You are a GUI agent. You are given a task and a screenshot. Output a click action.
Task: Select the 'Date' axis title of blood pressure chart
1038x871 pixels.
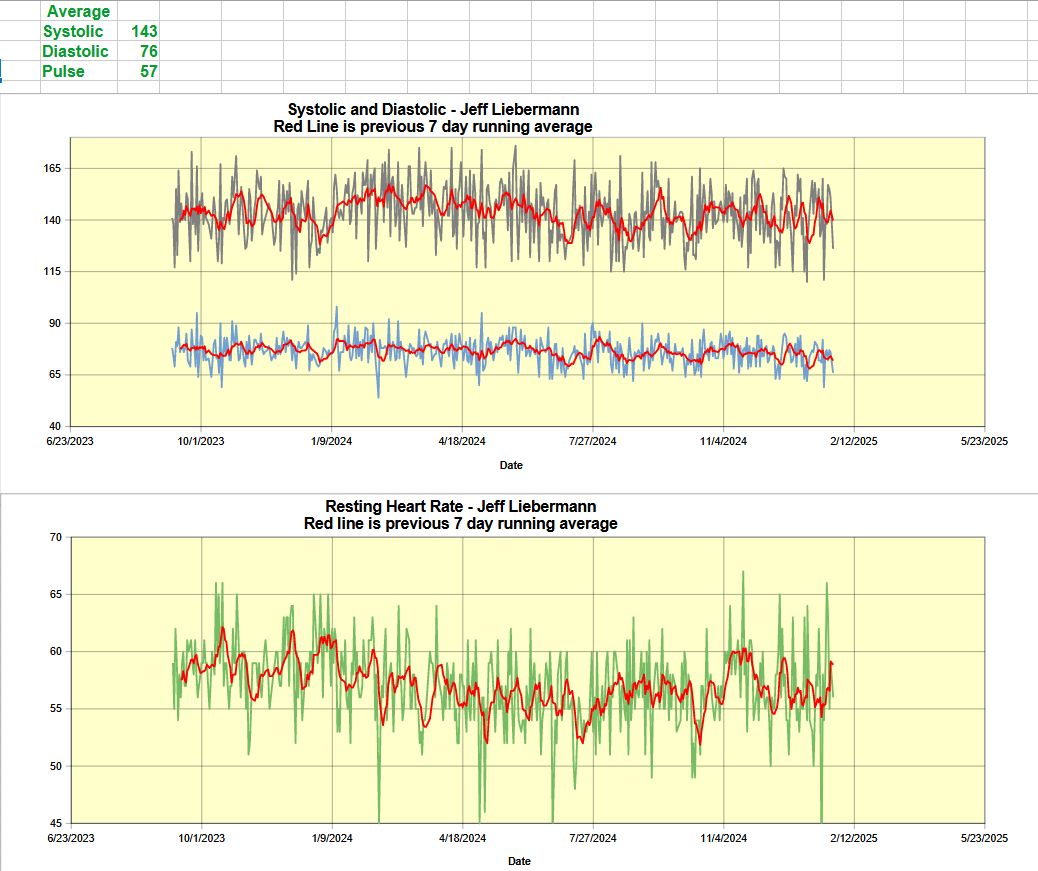[x=511, y=465]
